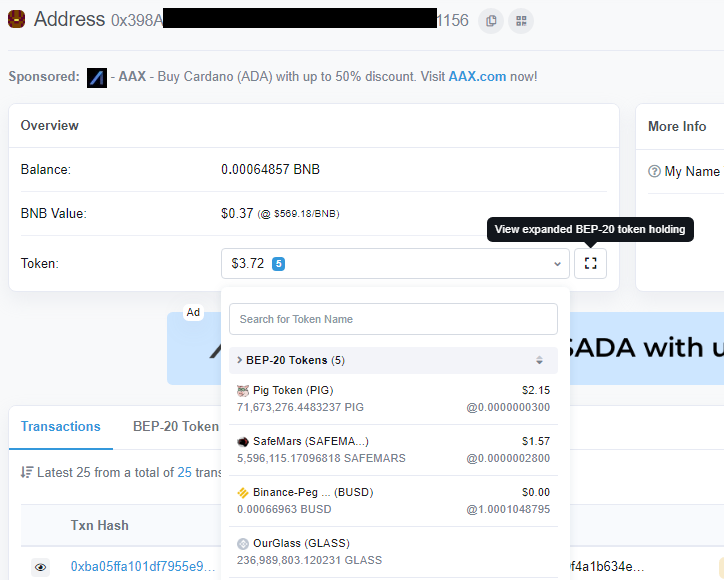Viewport: 724px width, 580px height.
Task: Click the 0.00066963 BUSD amount
Action: (x=284, y=509)
